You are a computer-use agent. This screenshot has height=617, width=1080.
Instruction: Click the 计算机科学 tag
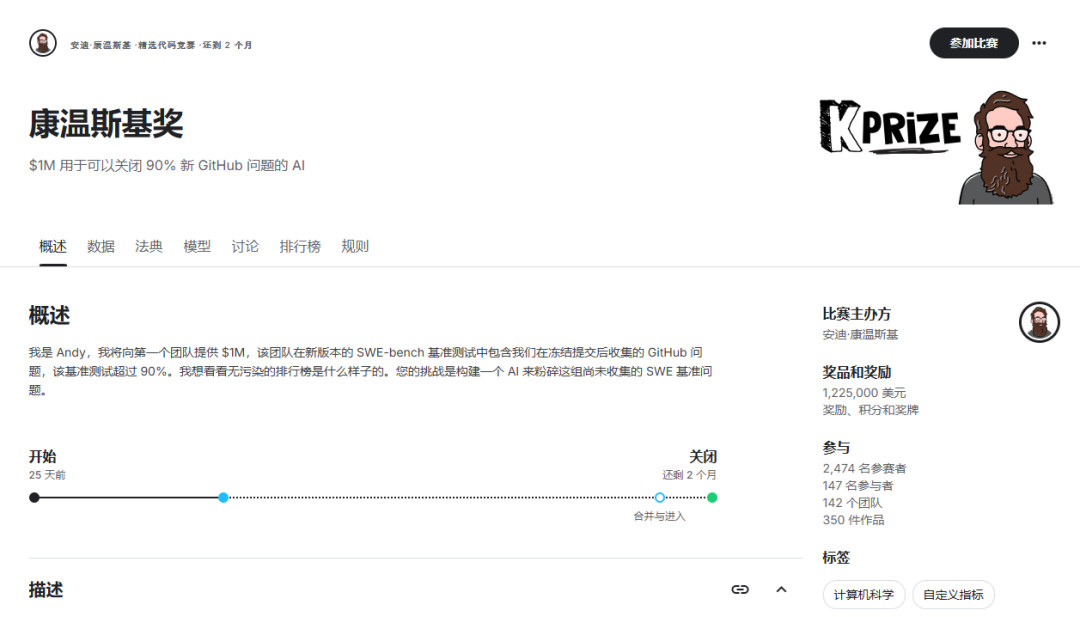(x=864, y=595)
